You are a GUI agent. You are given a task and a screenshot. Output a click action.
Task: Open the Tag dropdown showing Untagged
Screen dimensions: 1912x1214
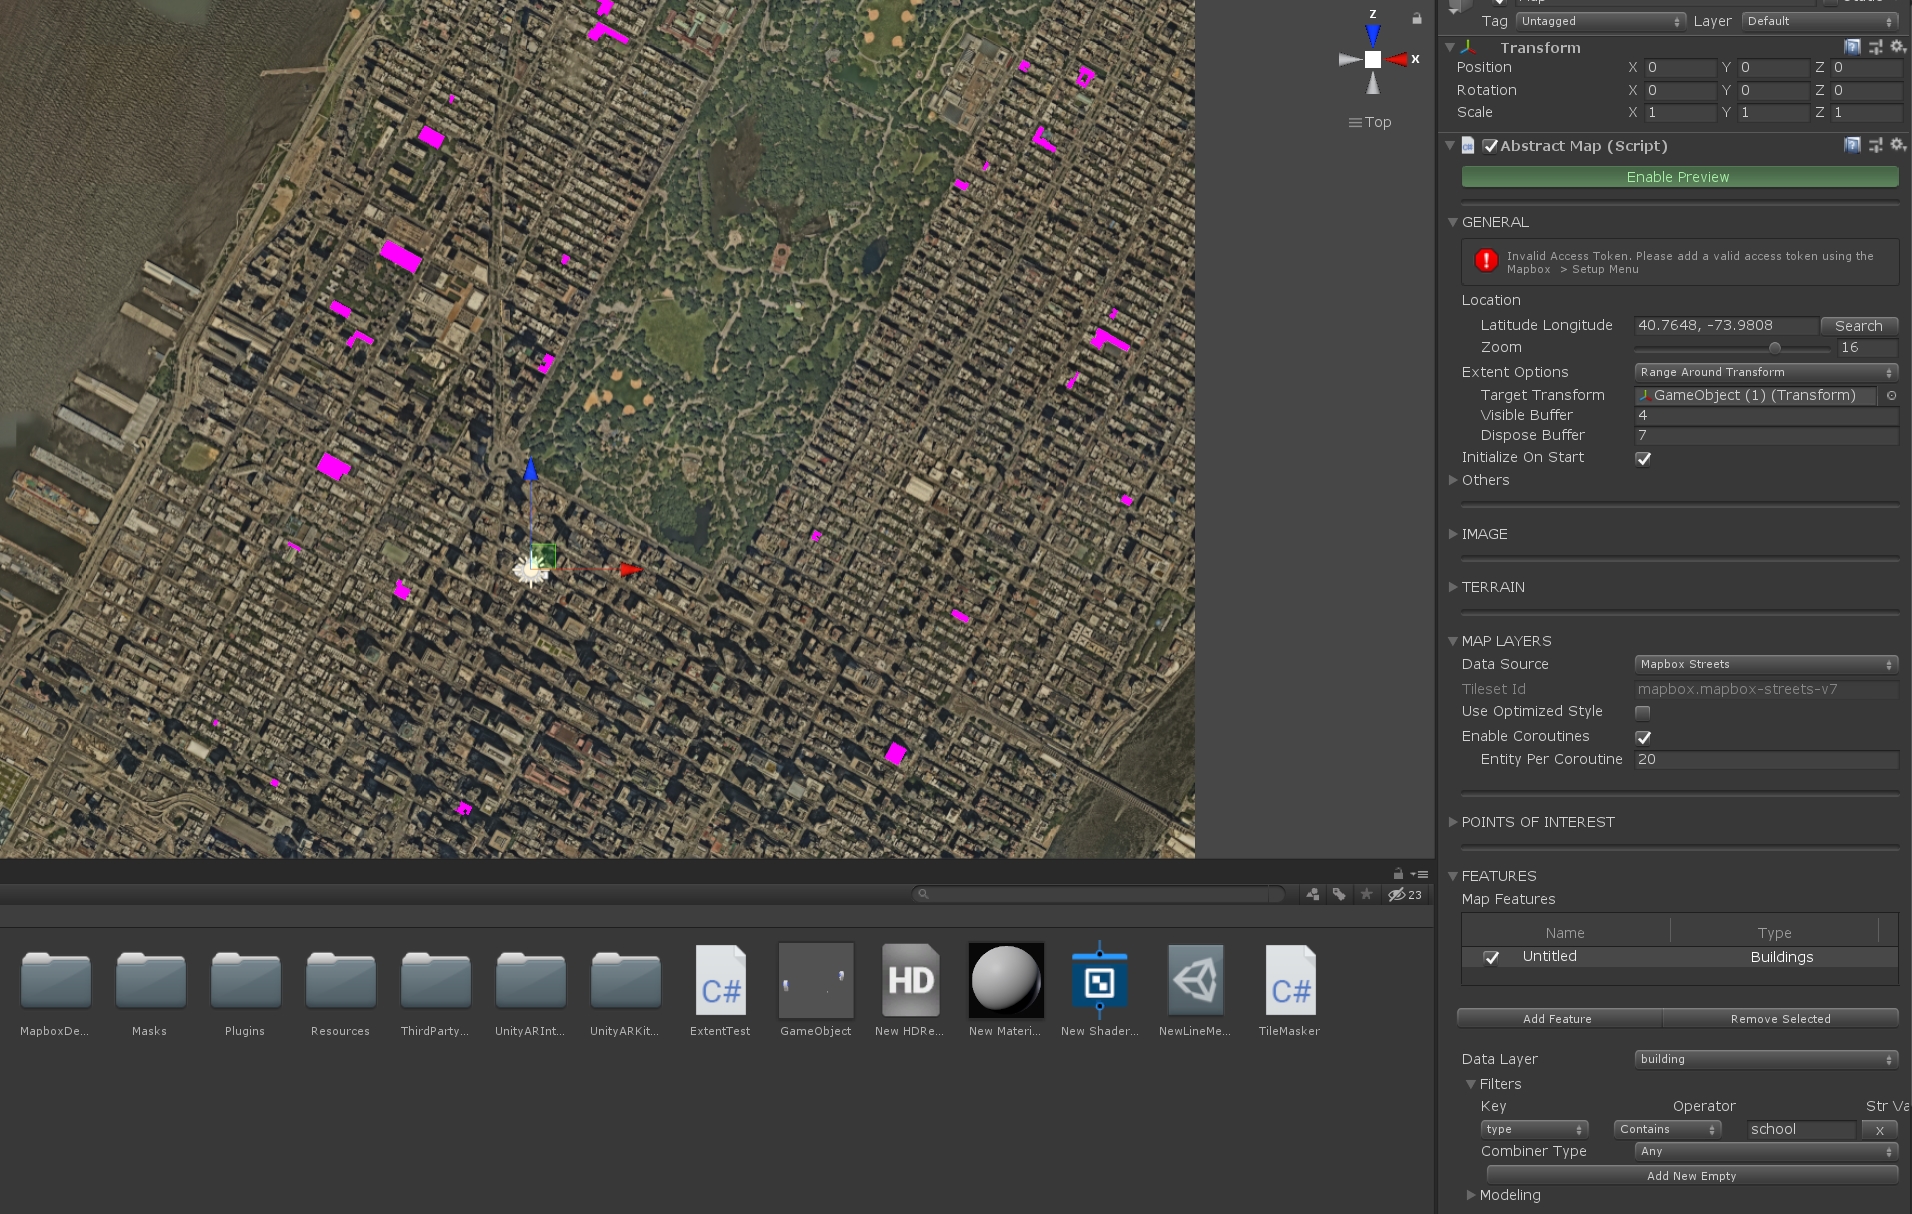pos(1600,20)
